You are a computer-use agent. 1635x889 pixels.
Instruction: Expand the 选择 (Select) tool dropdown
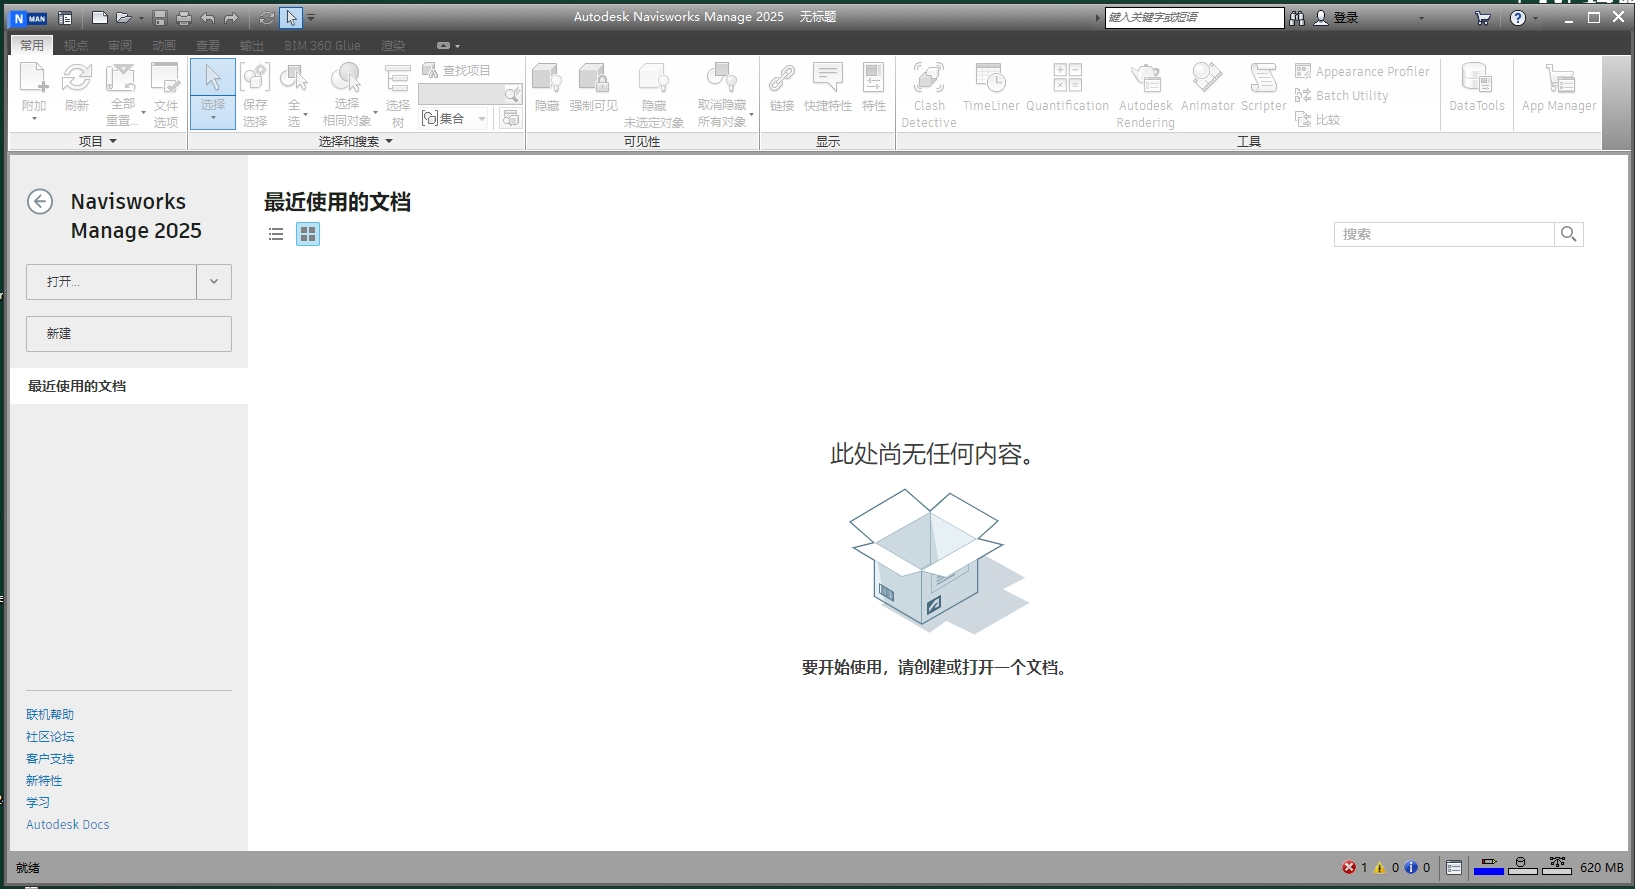213,118
